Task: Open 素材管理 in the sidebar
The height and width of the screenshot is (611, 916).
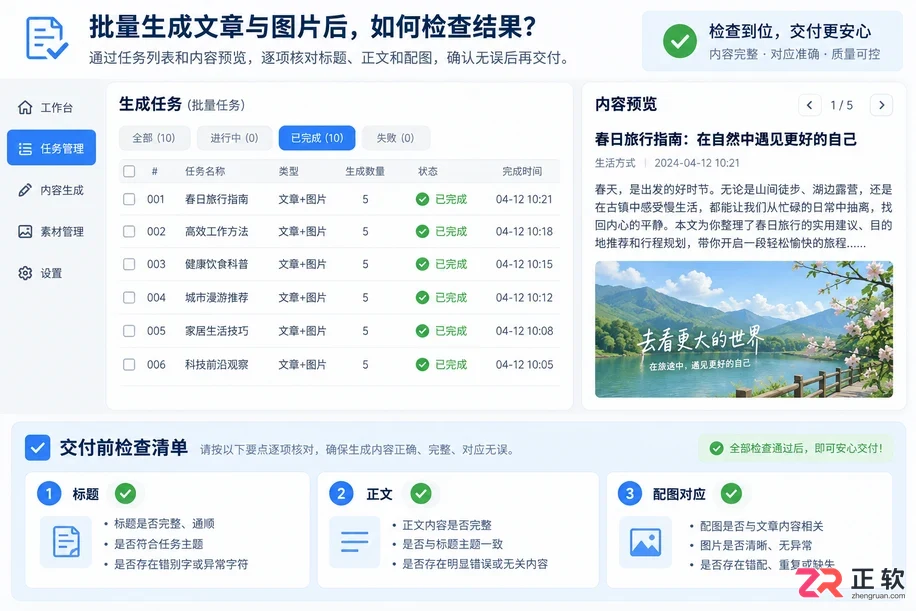Action: 51,231
